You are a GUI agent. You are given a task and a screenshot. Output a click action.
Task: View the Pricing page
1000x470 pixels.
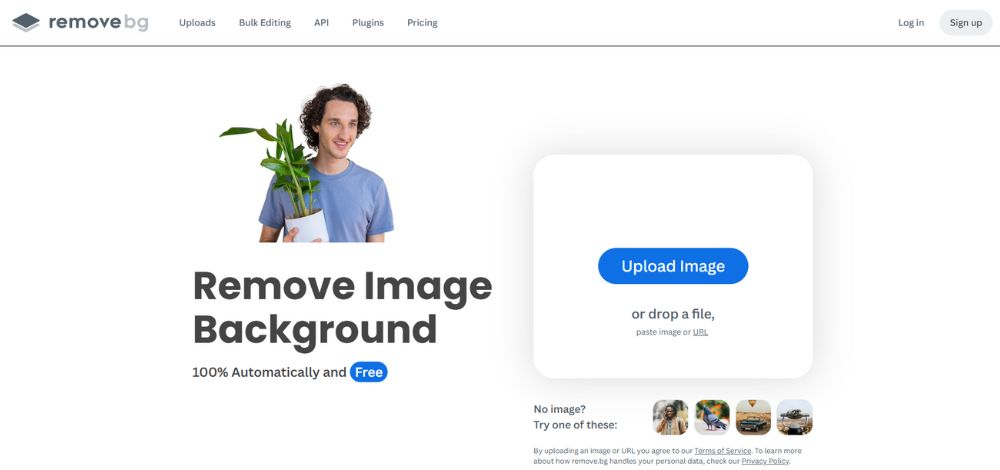(422, 23)
